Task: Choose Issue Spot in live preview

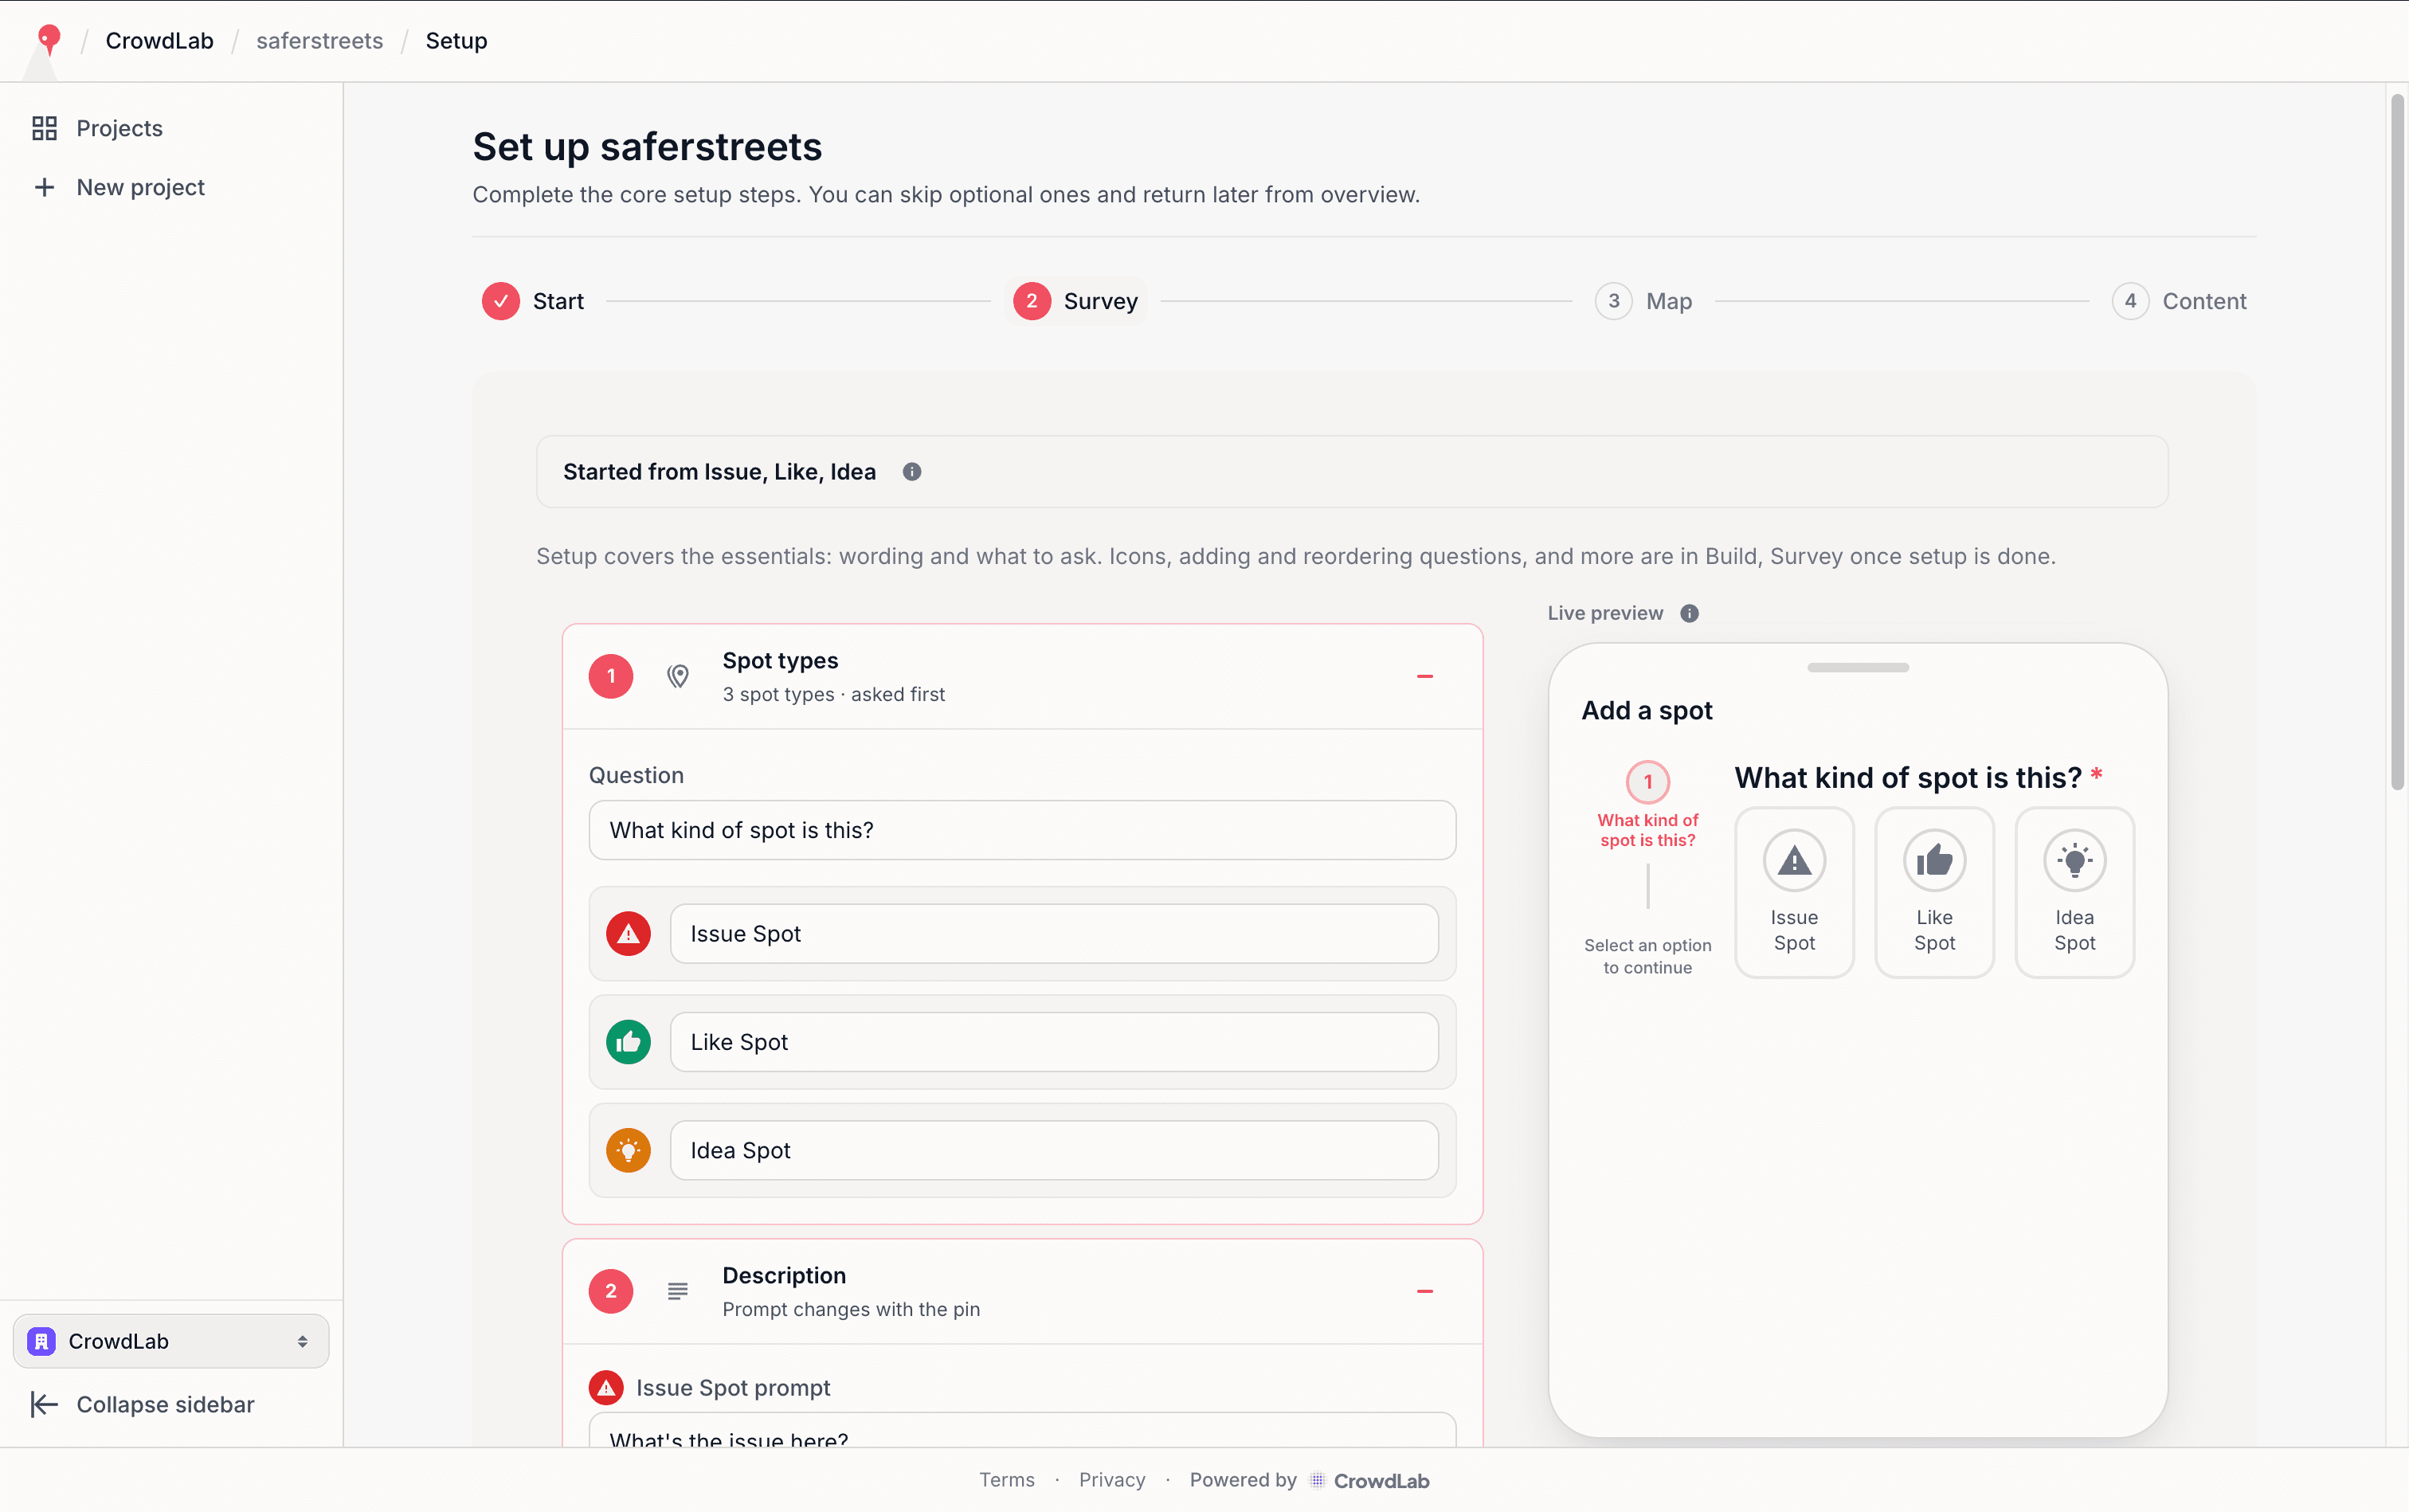Action: (x=1794, y=892)
